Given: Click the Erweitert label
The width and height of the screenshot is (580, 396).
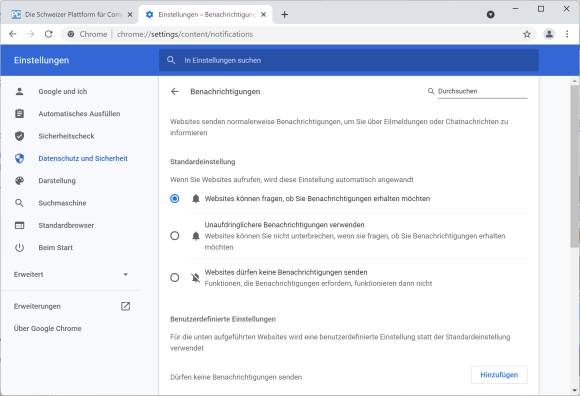Looking at the screenshot, I should [28, 274].
